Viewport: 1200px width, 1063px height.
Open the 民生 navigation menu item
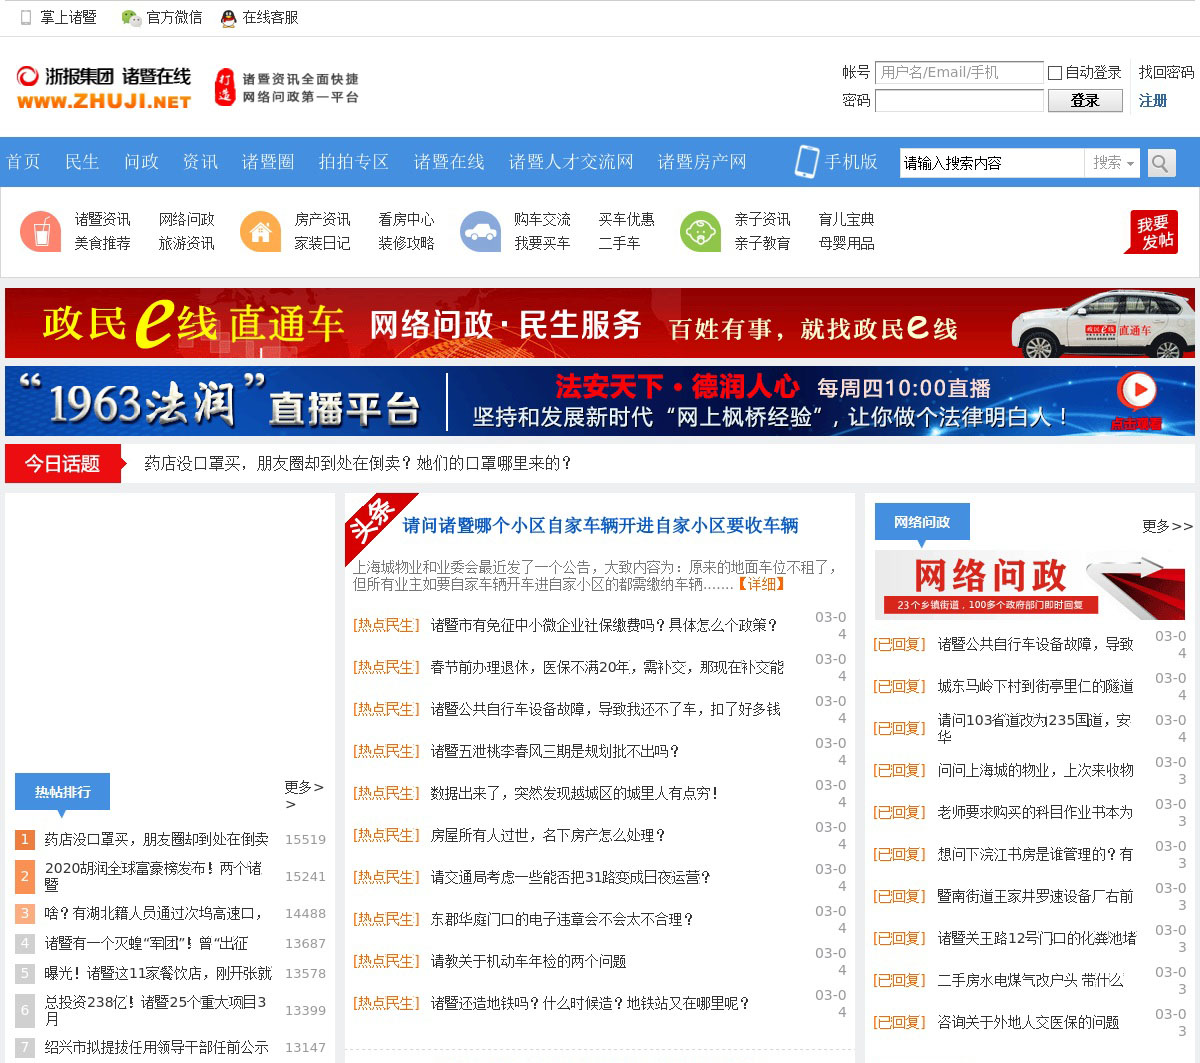82,162
